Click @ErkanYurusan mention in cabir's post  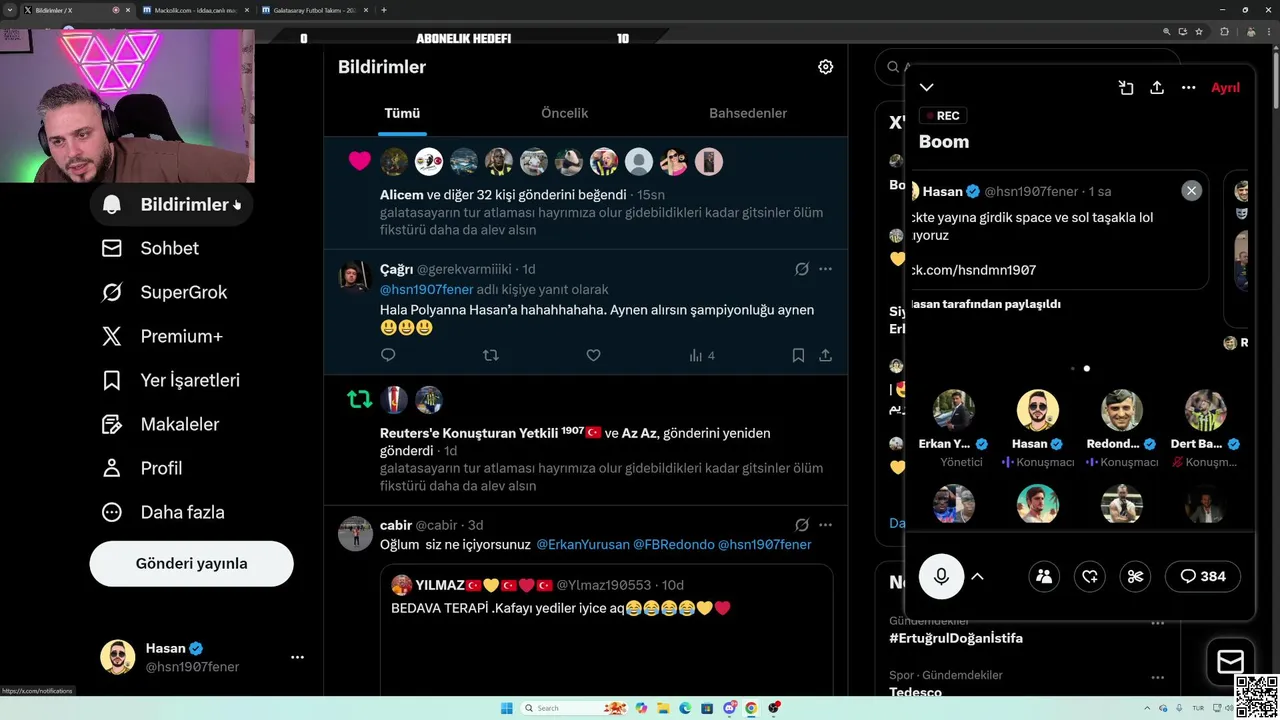pyautogui.click(x=583, y=545)
